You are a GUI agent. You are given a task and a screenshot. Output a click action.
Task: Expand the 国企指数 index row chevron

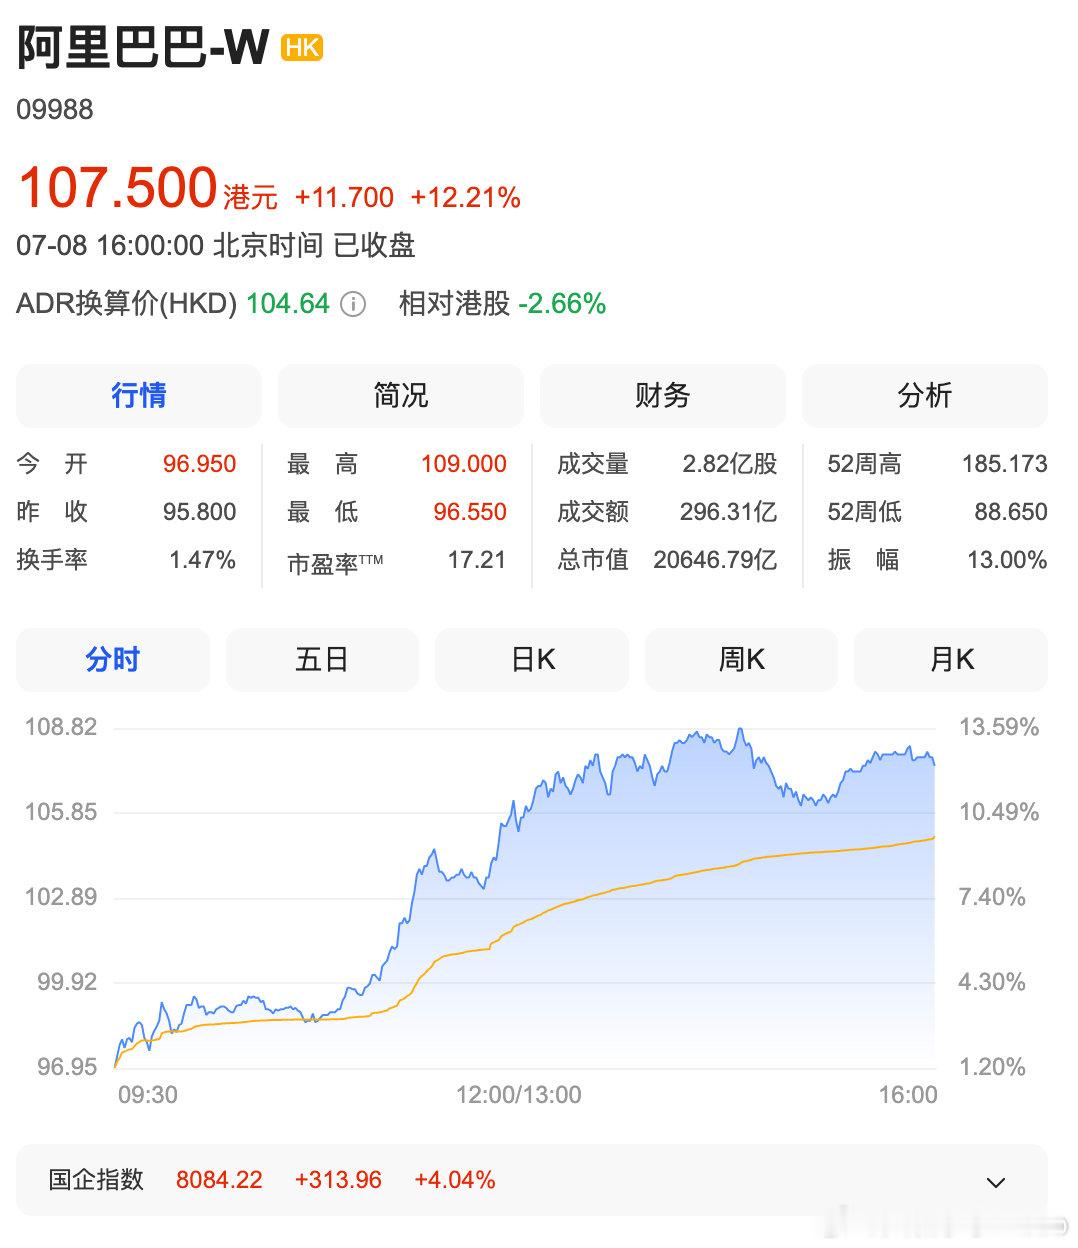point(995,1182)
